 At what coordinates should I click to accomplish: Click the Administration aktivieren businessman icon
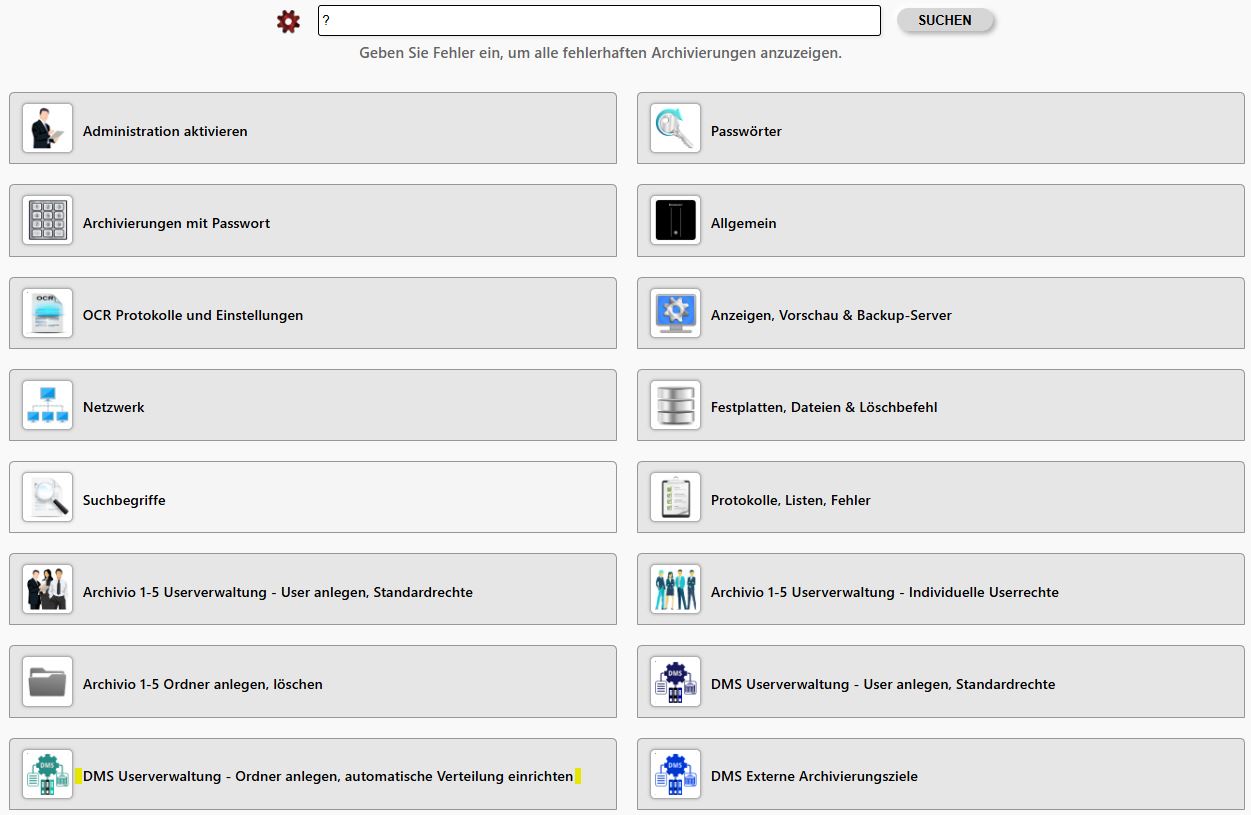(47, 129)
